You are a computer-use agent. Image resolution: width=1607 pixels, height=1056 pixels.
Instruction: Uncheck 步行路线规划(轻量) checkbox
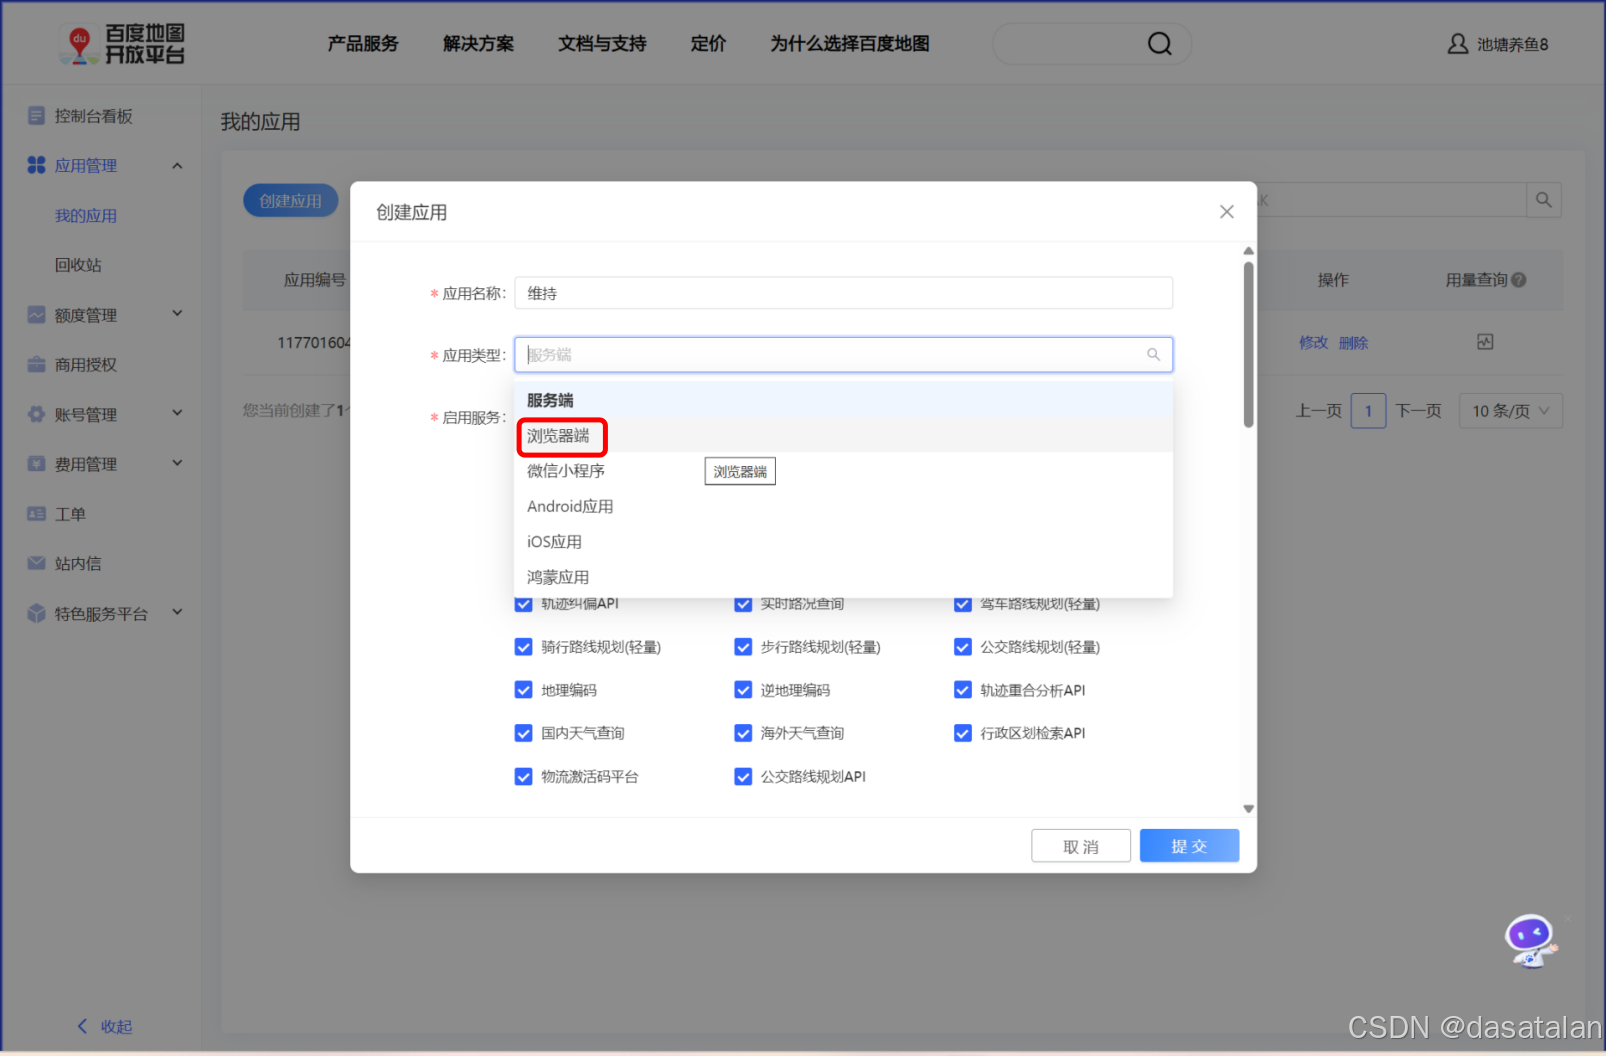pos(743,647)
